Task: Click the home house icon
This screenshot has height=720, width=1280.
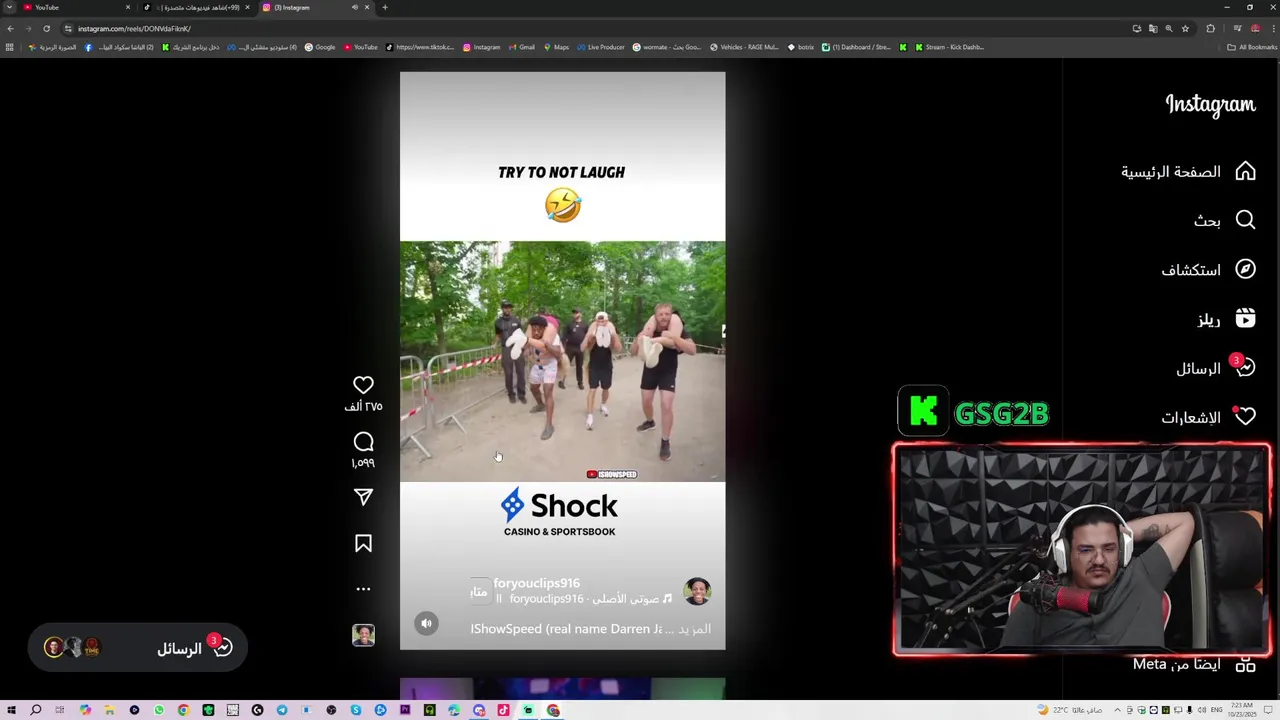Action: coord(1245,171)
